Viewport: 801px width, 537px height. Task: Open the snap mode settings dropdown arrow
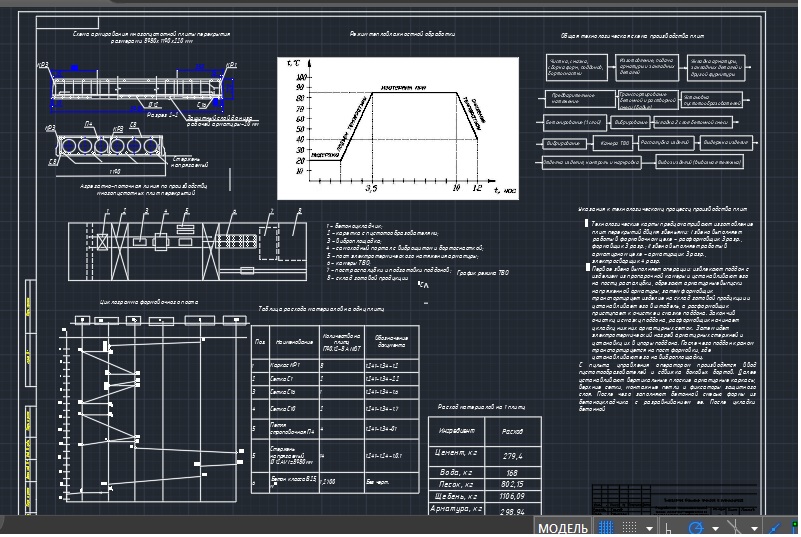point(649,529)
